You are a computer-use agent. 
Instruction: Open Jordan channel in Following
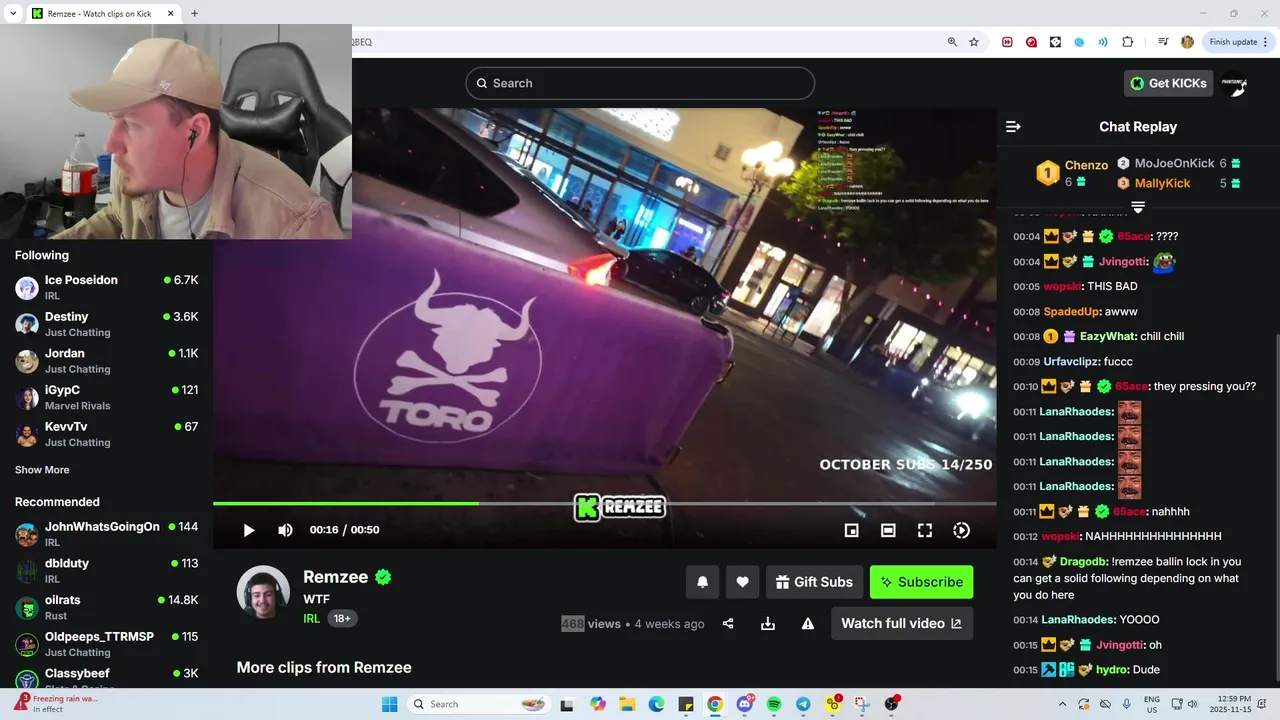tap(106, 361)
